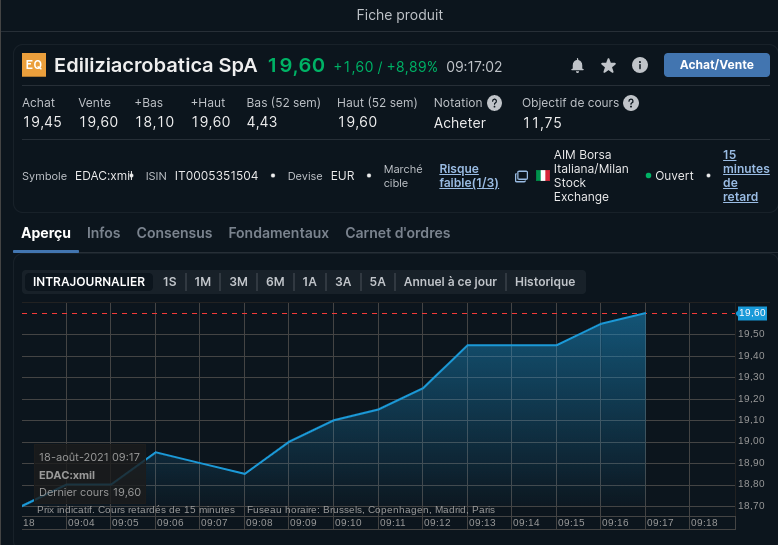Select the INTRAJOURNALIER chart range
Screen dimensions: 778x545
click(x=89, y=282)
